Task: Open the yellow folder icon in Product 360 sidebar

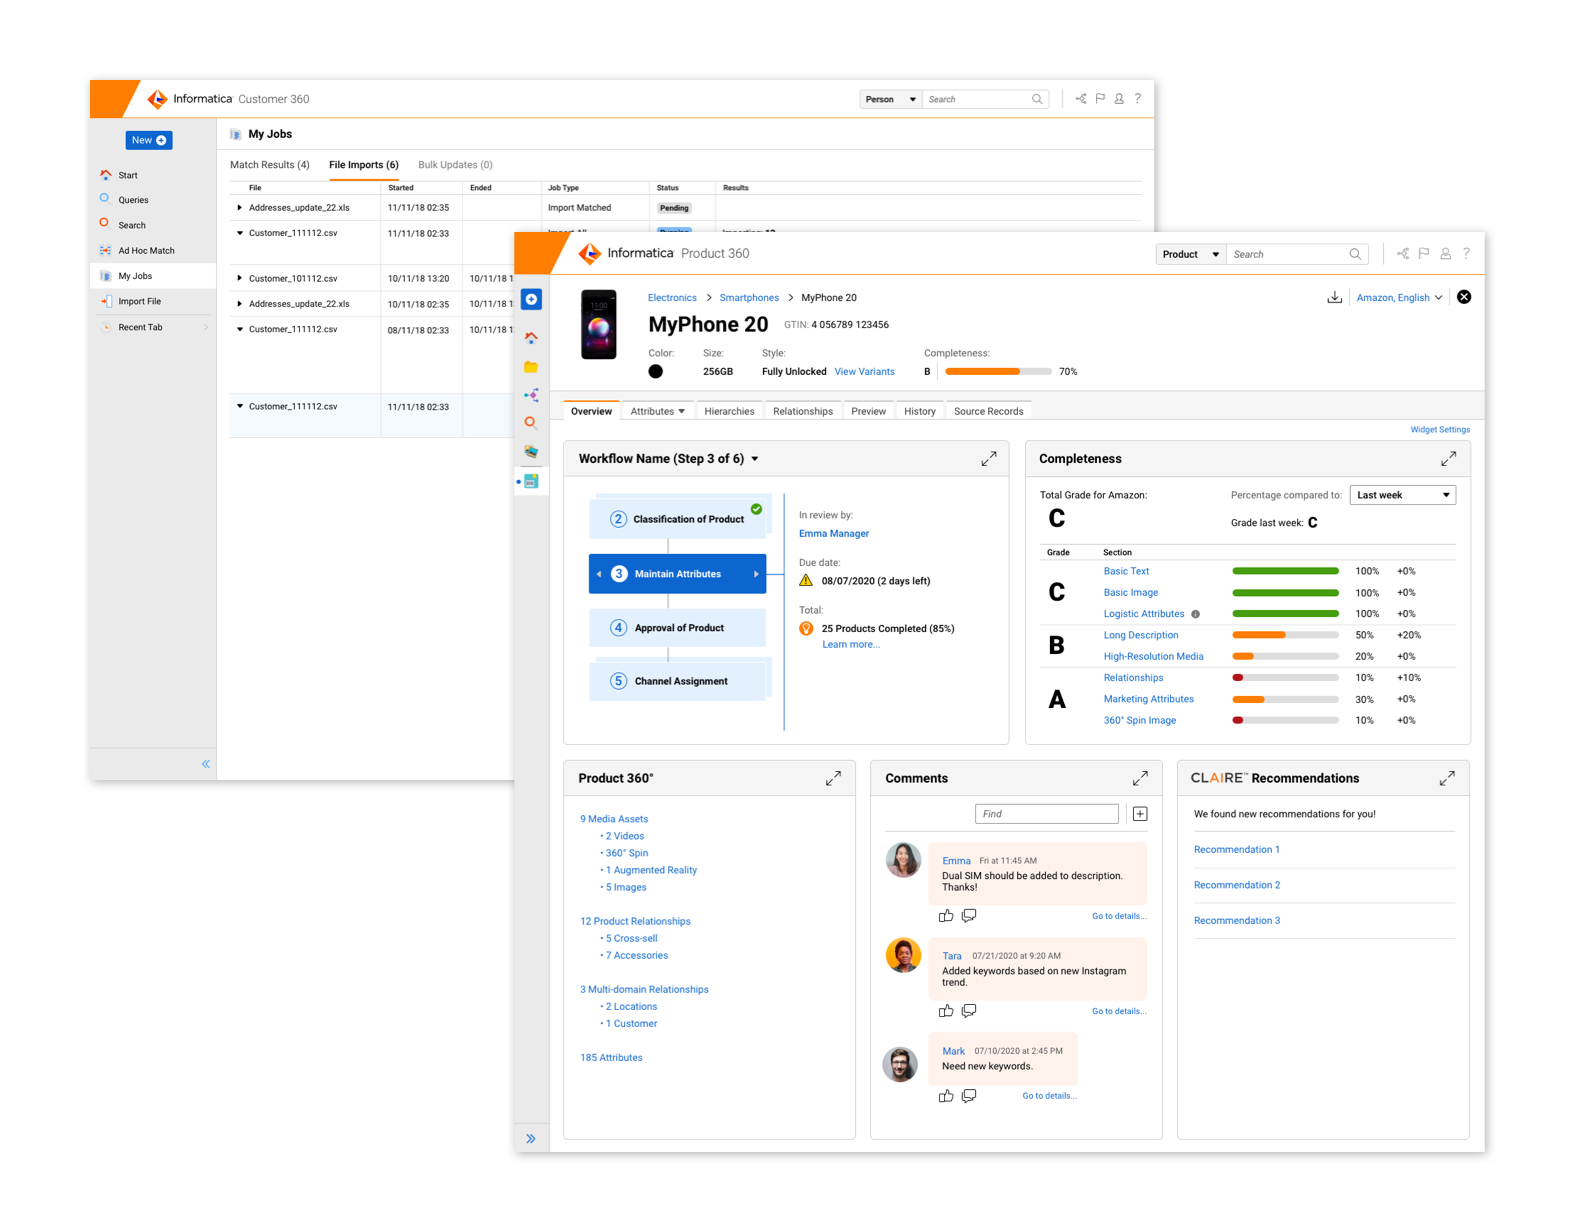Action: click(531, 367)
